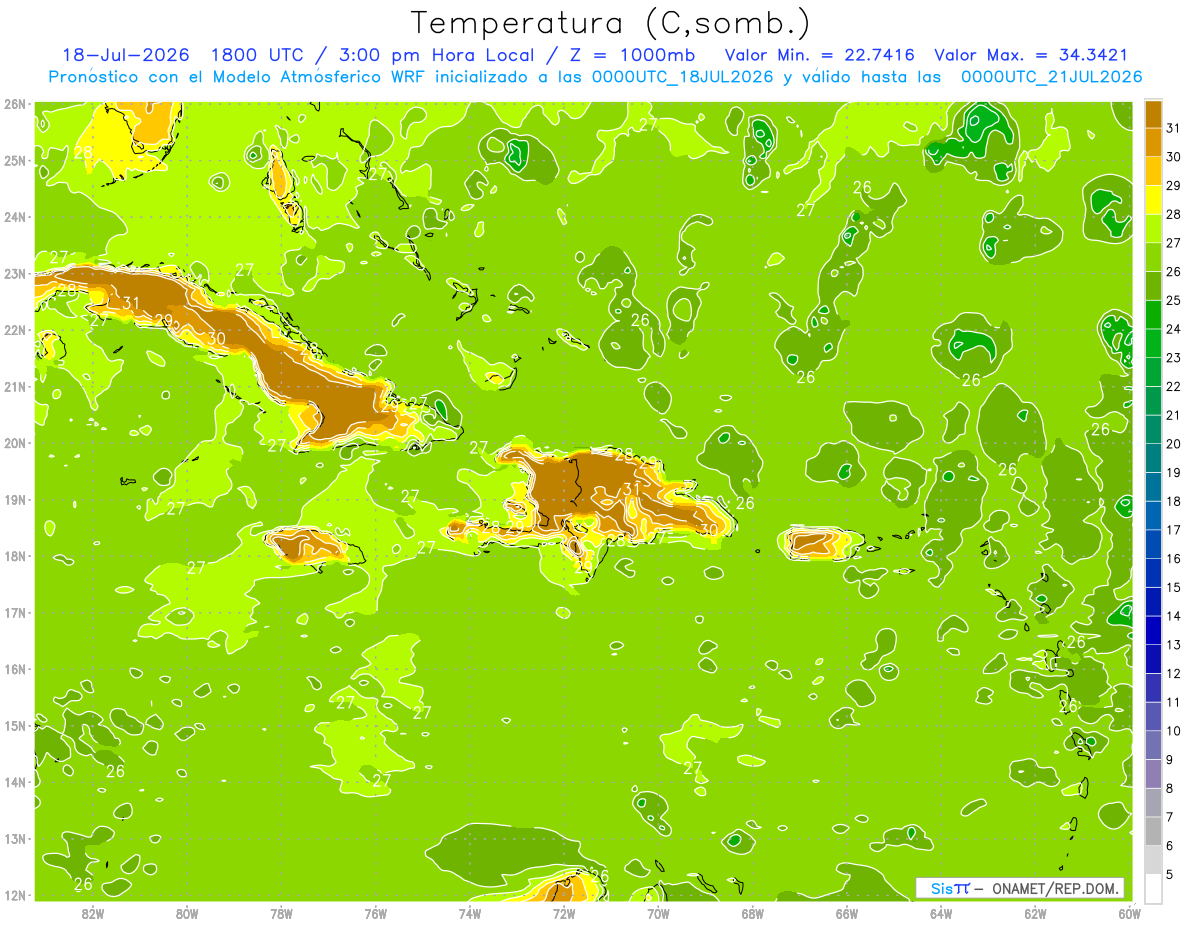This screenshot has height=927, width=1200.
Task: Click the 22N latitude axis label
Action: point(14,330)
